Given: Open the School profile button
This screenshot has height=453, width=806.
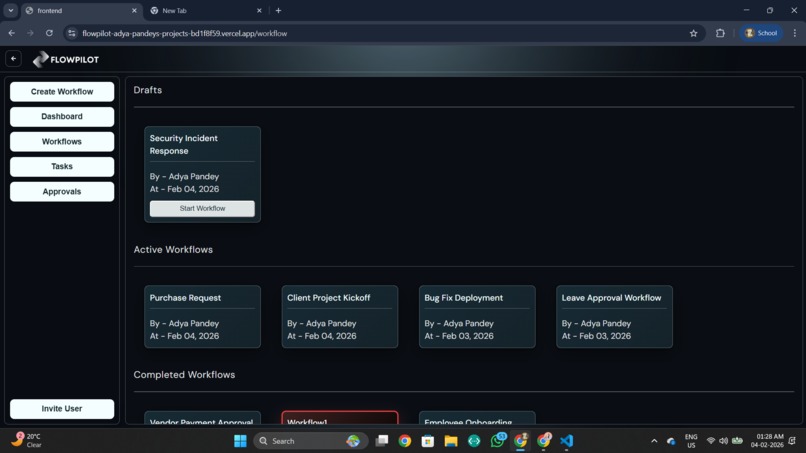Looking at the screenshot, I should pos(761,33).
